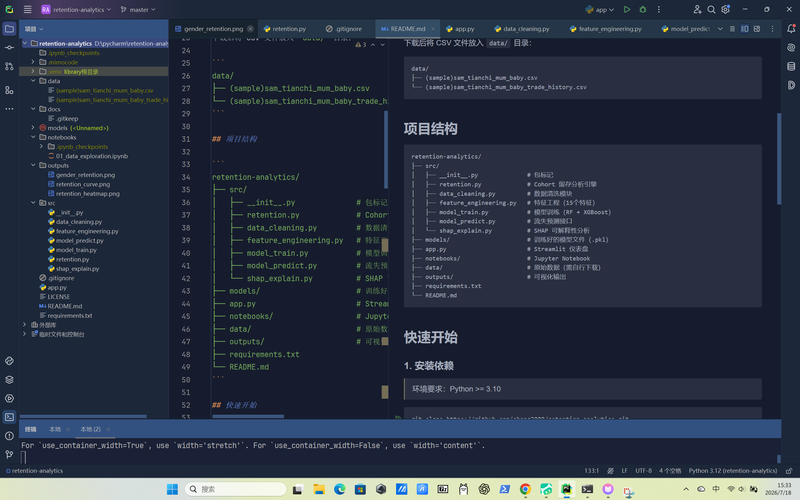Open the Run tool window

tap(9, 398)
